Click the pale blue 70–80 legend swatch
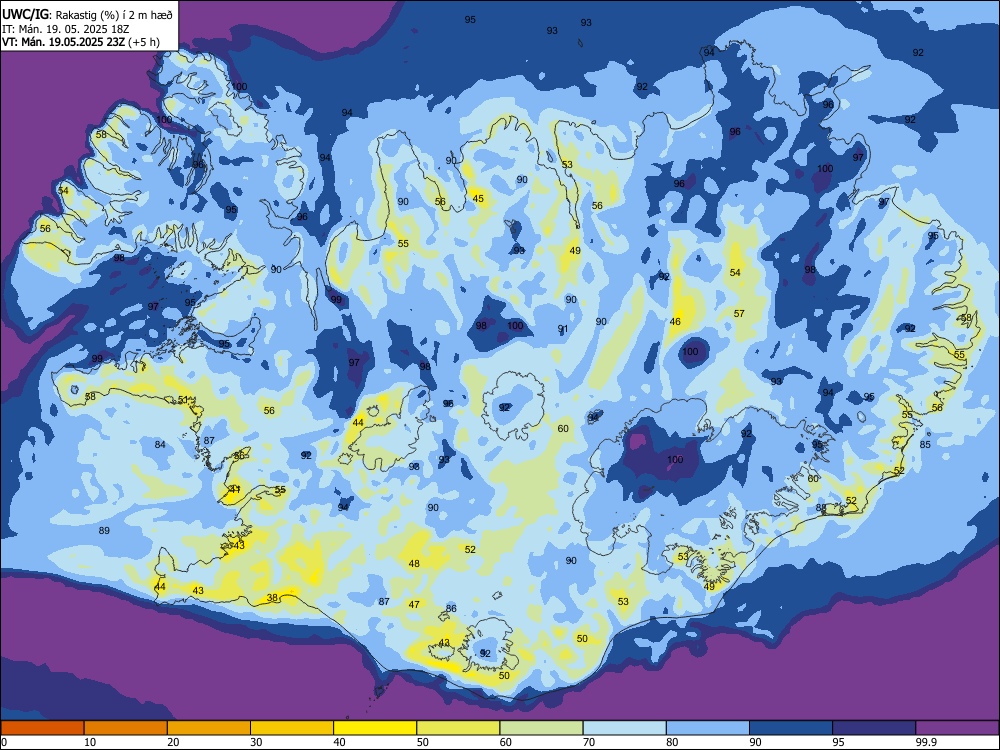The image size is (1000, 750). [624, 728]
